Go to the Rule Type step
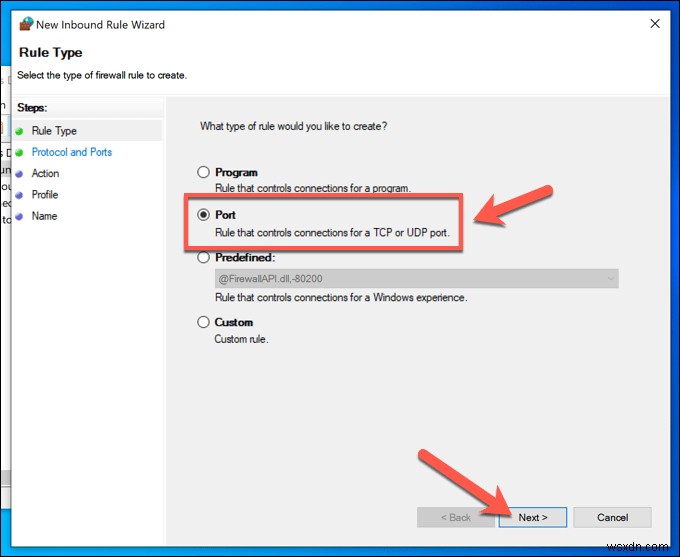 54,131
